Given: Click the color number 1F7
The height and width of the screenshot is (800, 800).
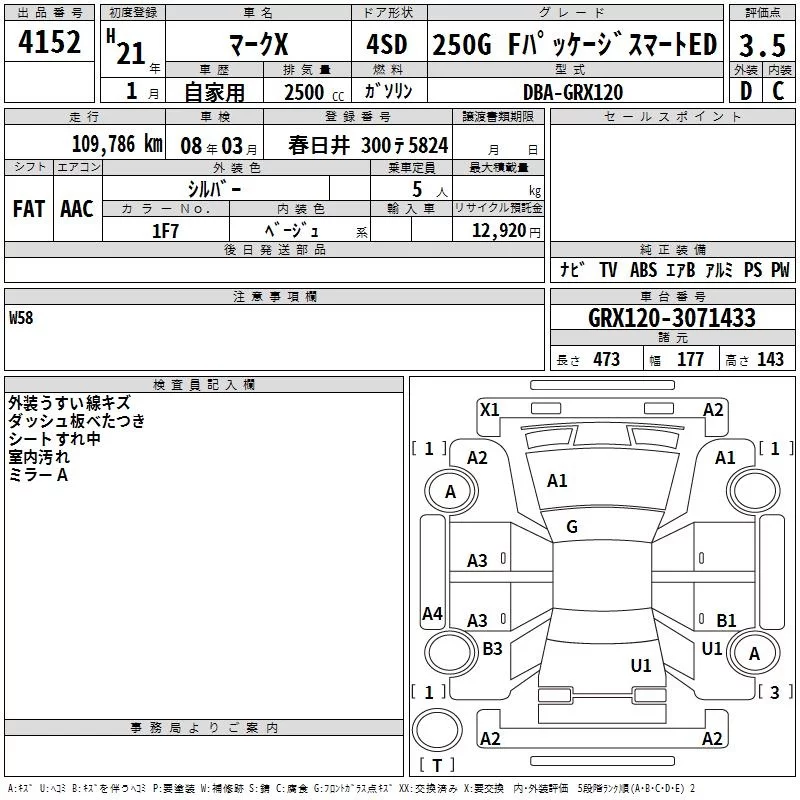Looking at the screenshot, I should [165, 231].
